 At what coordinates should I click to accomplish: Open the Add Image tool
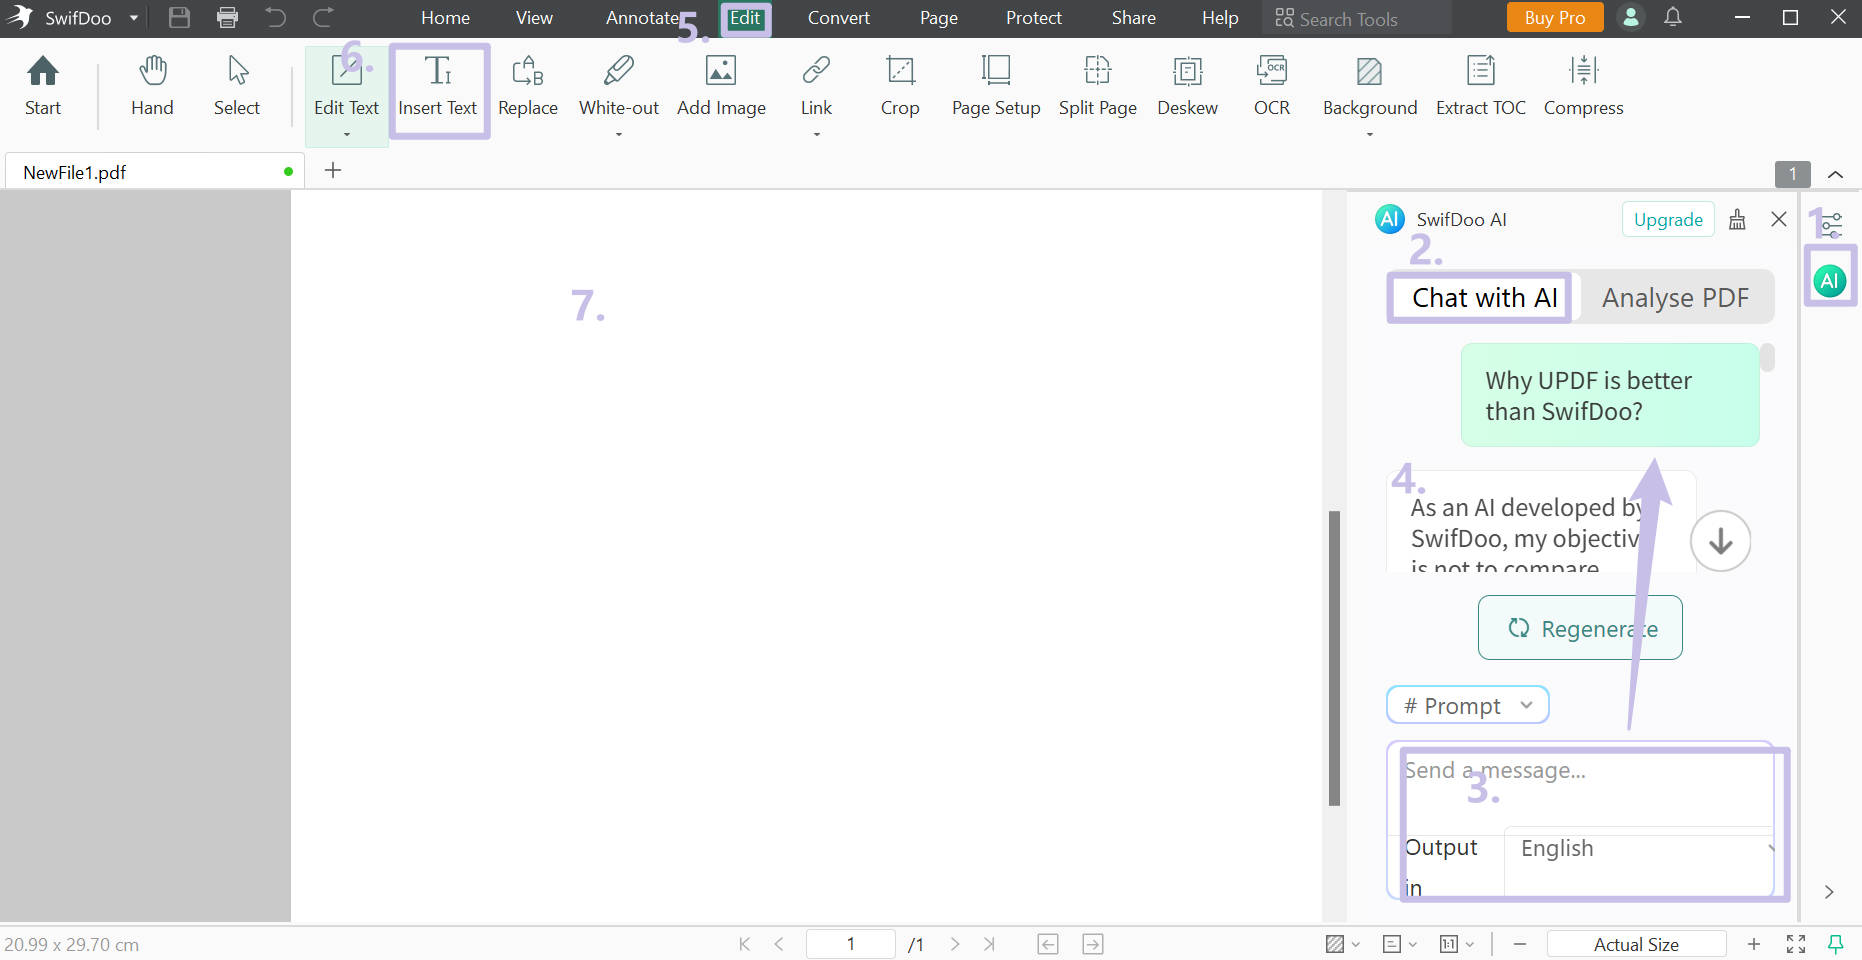tap(721, 88)
